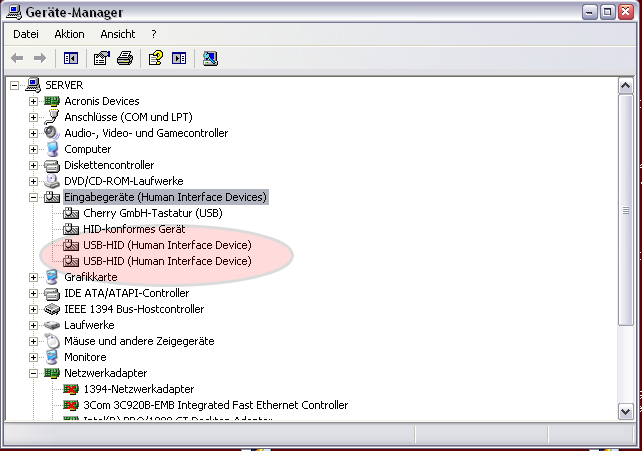Click the Back arrow toolbar button

(x=17, y=58)
